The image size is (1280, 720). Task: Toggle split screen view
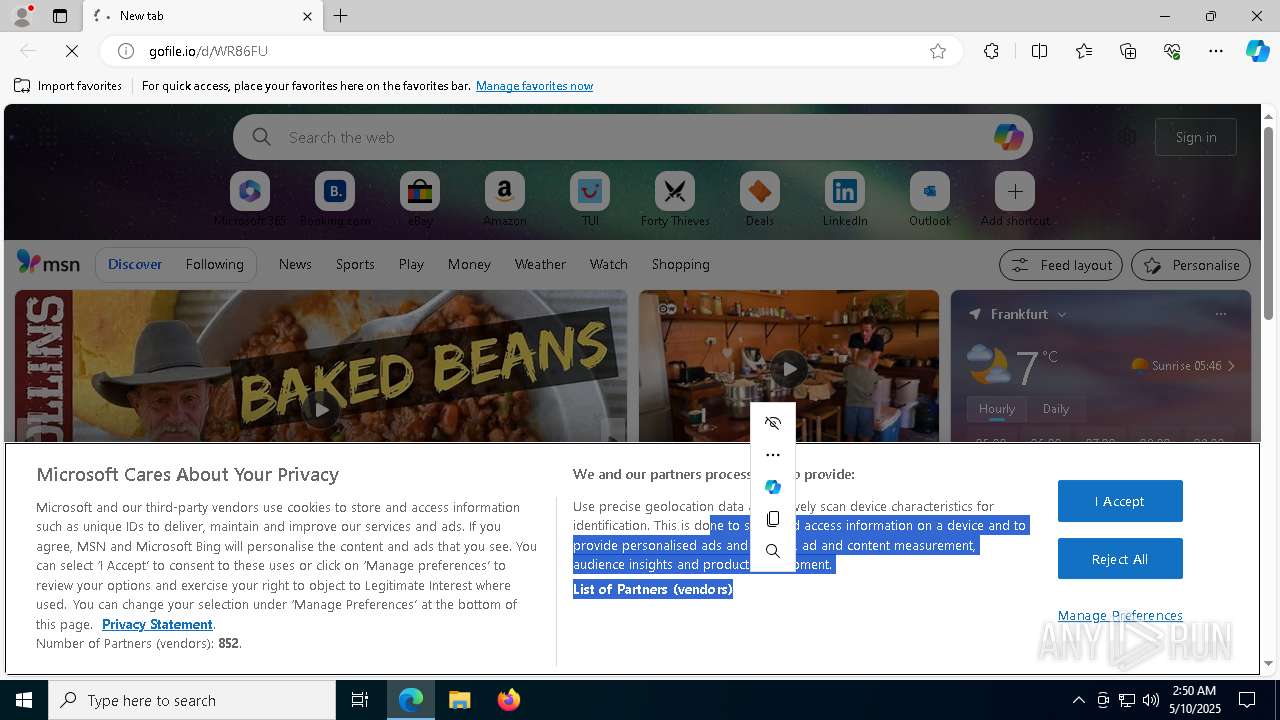(x=1039, y=51)
